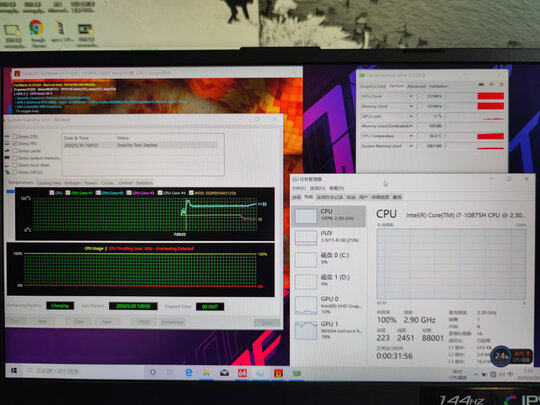This screenshot has width=540, height=405.
Task: Show hidden tray icons with the taskbar chevron
Action: coord(476,374)
